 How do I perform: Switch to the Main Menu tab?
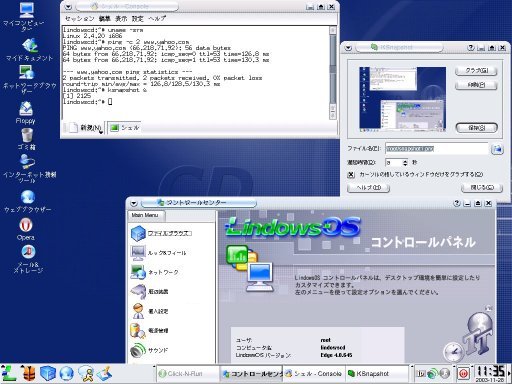point(145,215)
